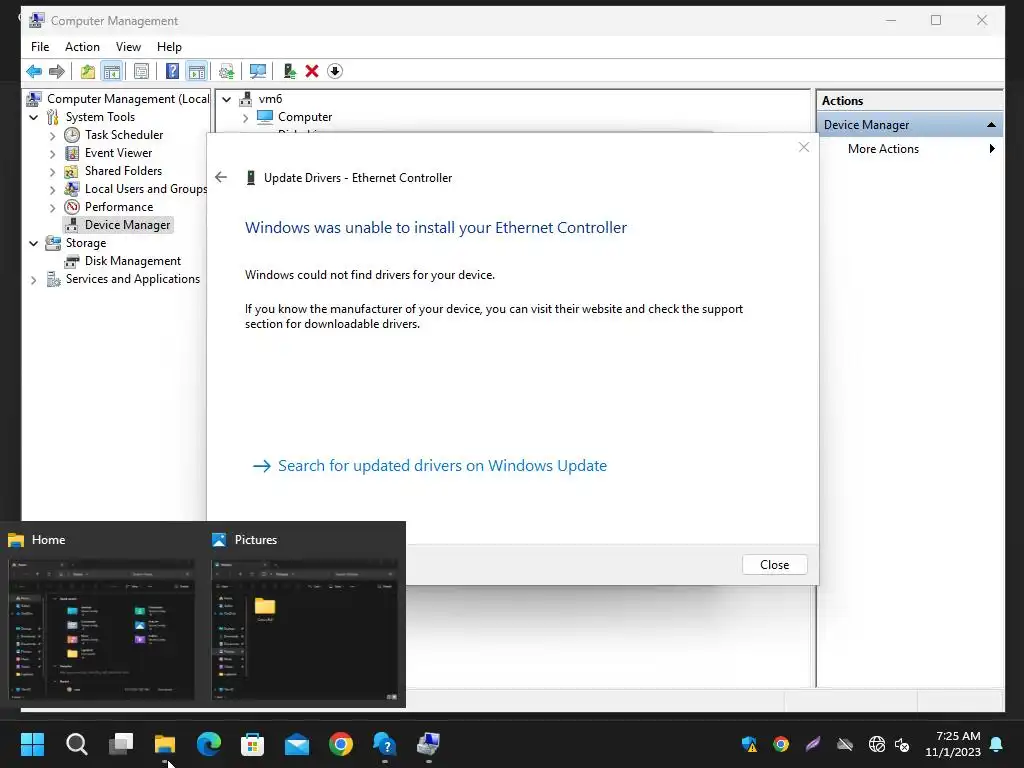Collapse the Device Manager actions section arrow
Image resolution: width=1024 pixels, height=768 pixels.
(991, 125)
